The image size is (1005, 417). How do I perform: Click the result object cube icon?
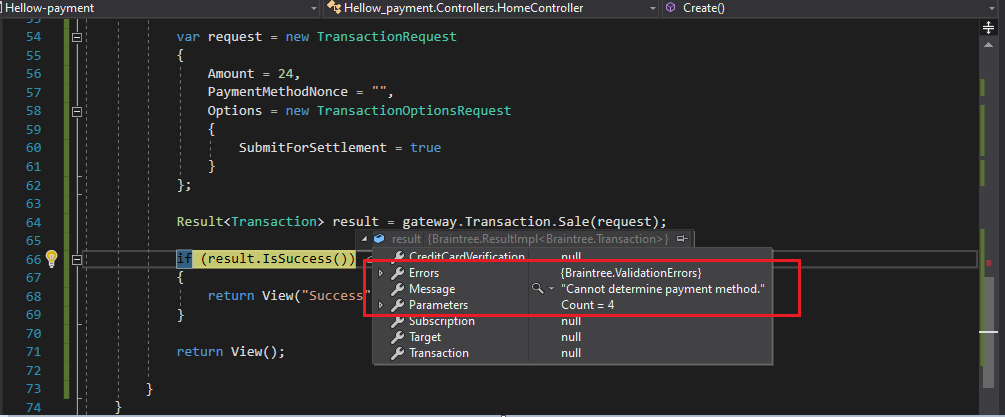pos(379,239)
